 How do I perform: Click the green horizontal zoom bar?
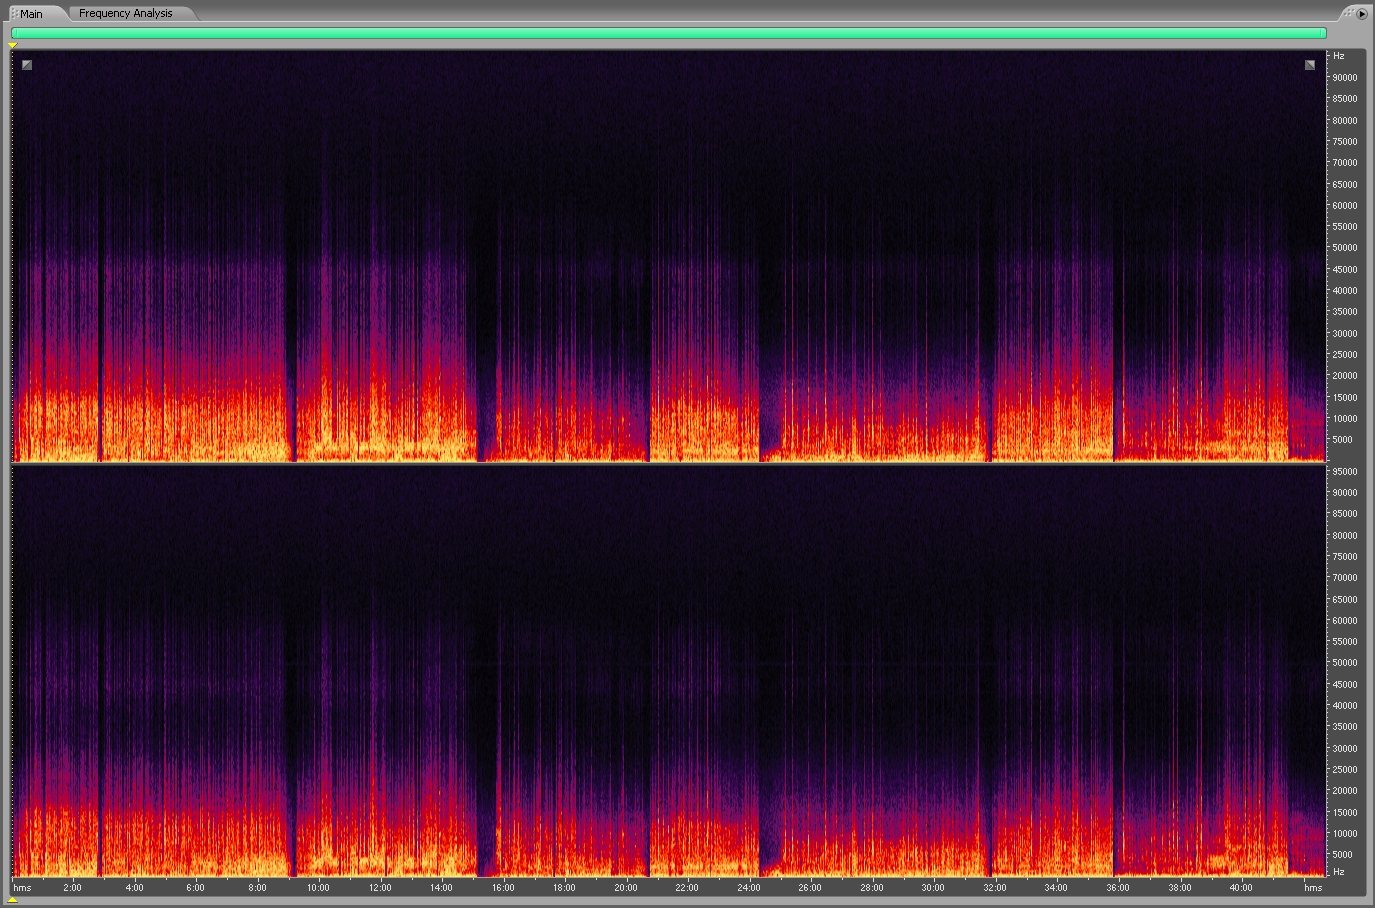click(x=668, y=33)
